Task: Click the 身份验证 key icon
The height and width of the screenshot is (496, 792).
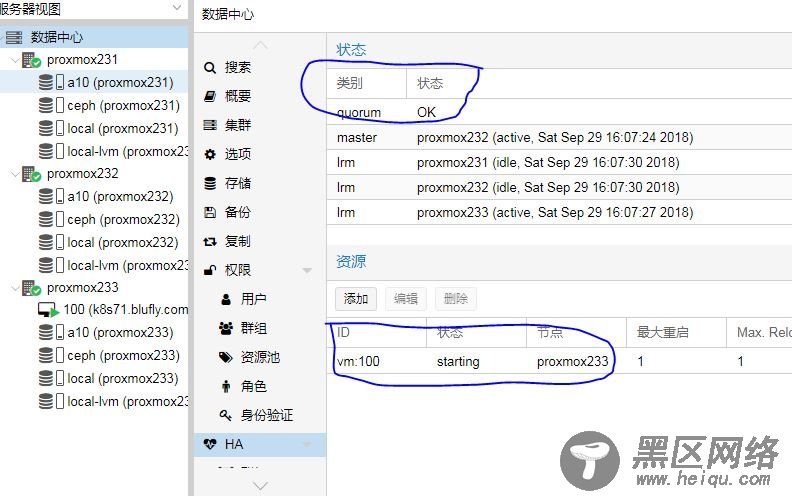Action: coord(226,416)
